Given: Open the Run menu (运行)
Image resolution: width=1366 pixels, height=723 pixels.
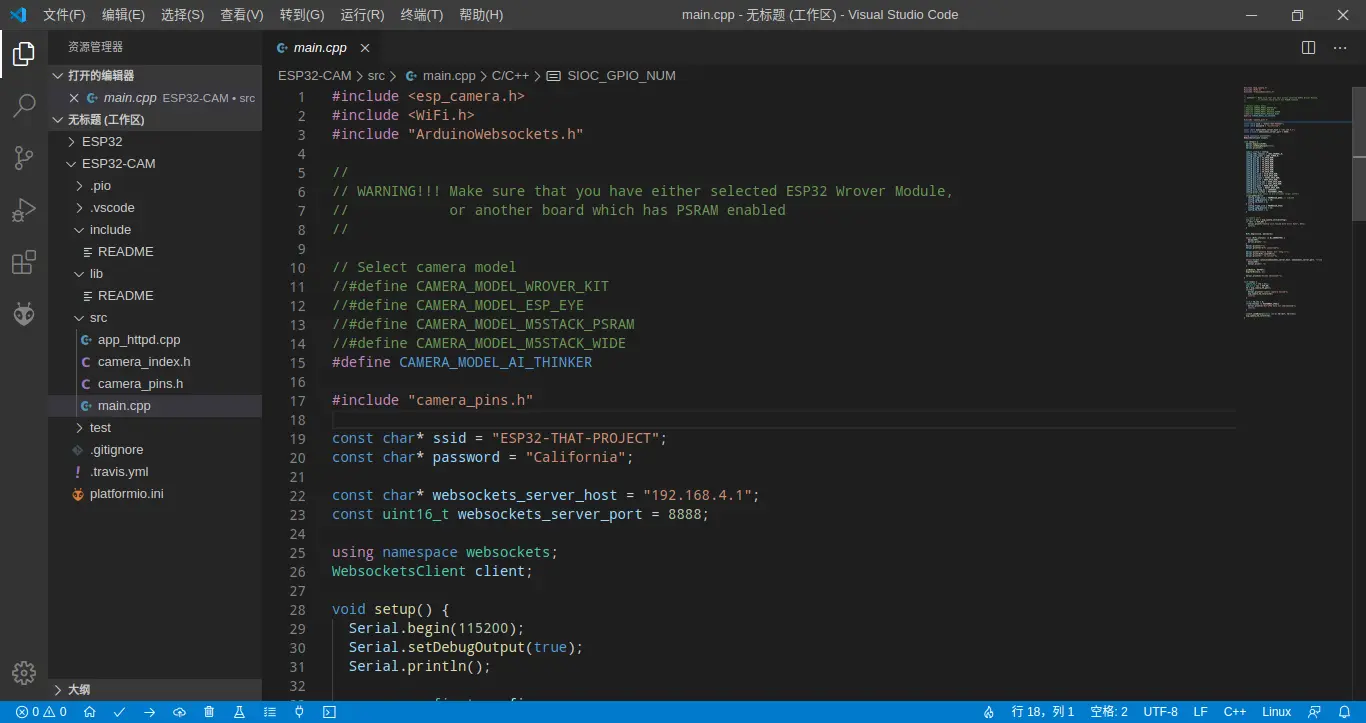Looking at the screenshot, I should point(362,15).
